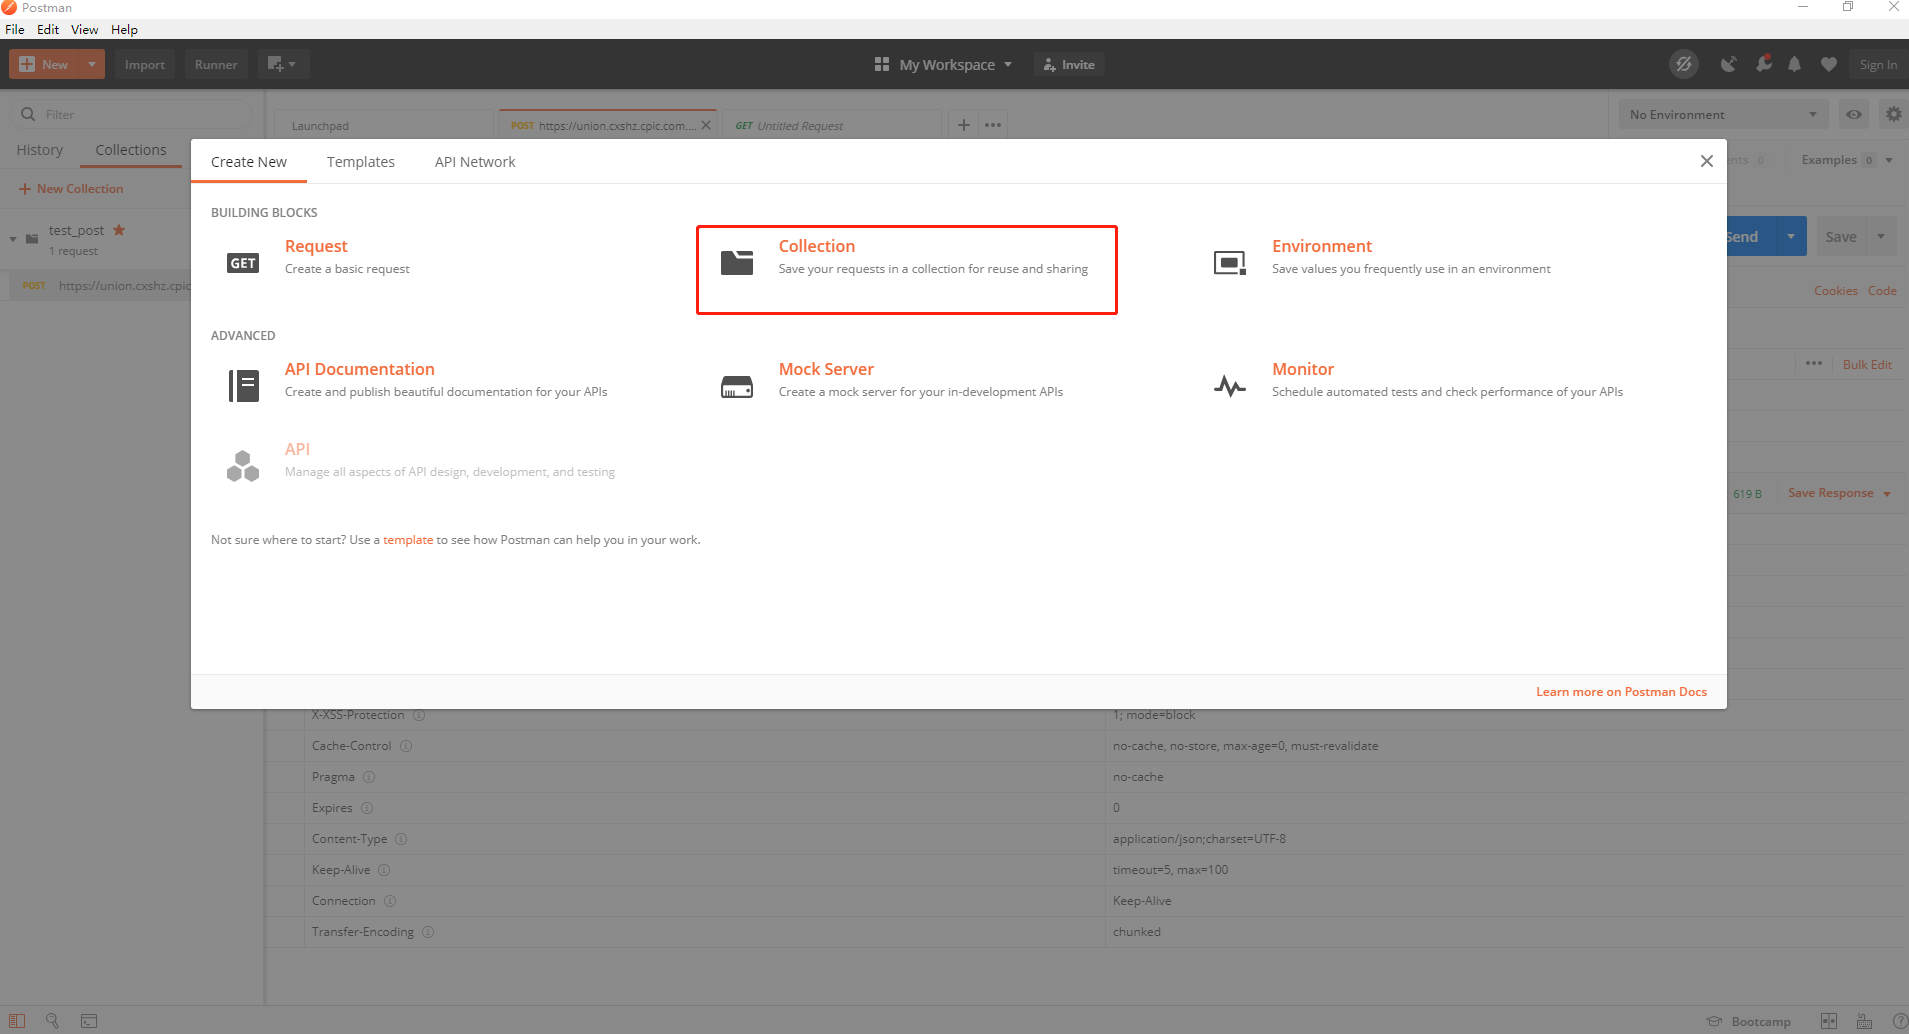The height and width of the screenshot is (1034, 1909).
Task: Switch to the History sidebar tab
Action: (x=40, y=150)
